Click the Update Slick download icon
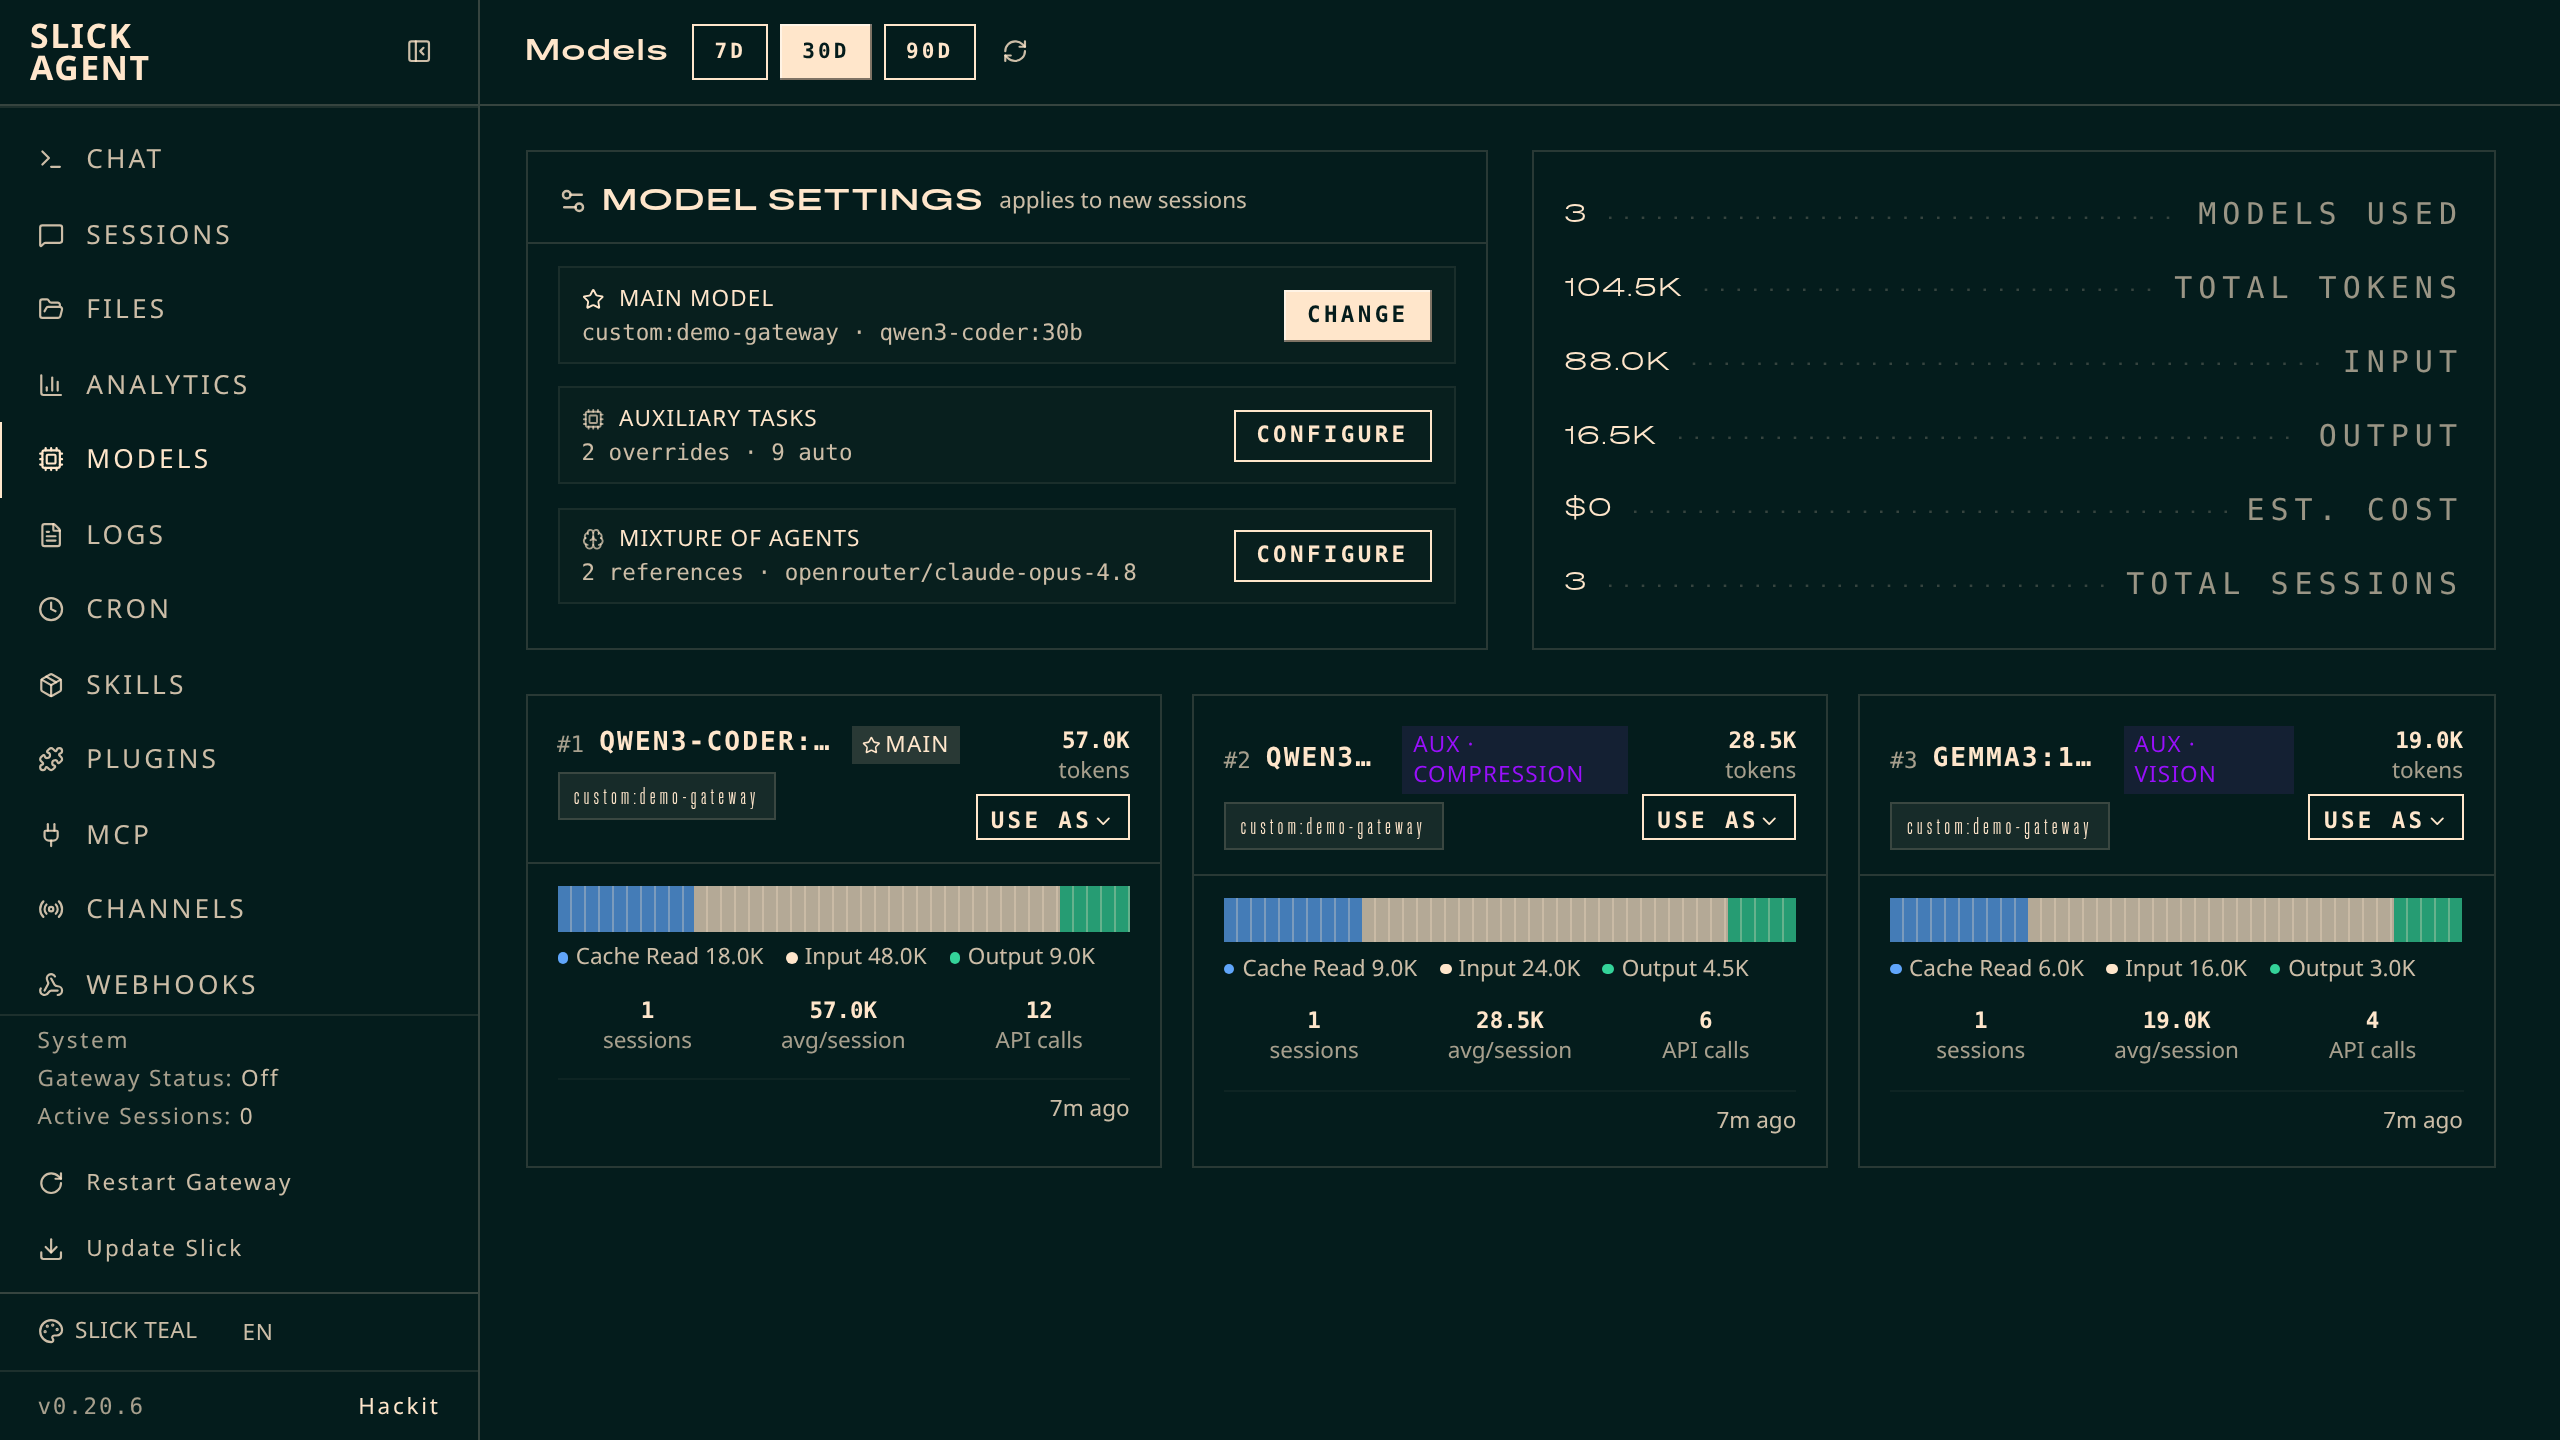The image size is (2560, 1440). point(50,1249)
